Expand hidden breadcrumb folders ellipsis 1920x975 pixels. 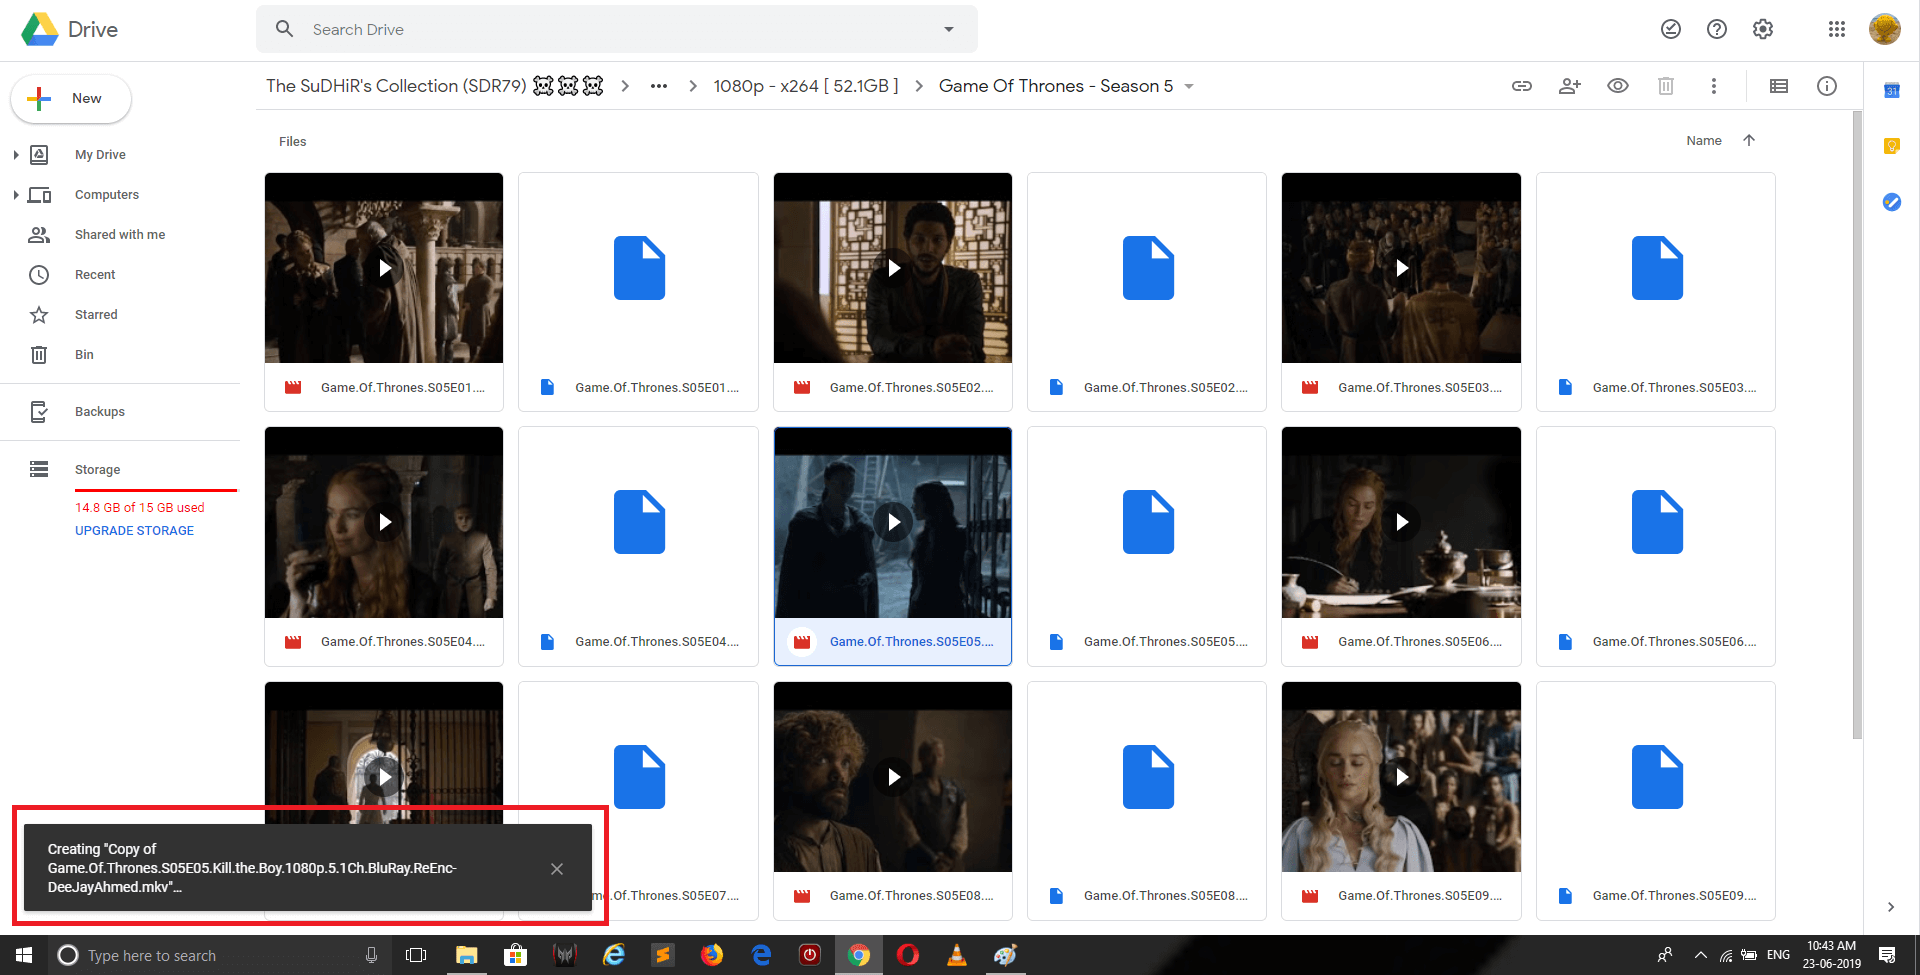click(x=658, y=86)
